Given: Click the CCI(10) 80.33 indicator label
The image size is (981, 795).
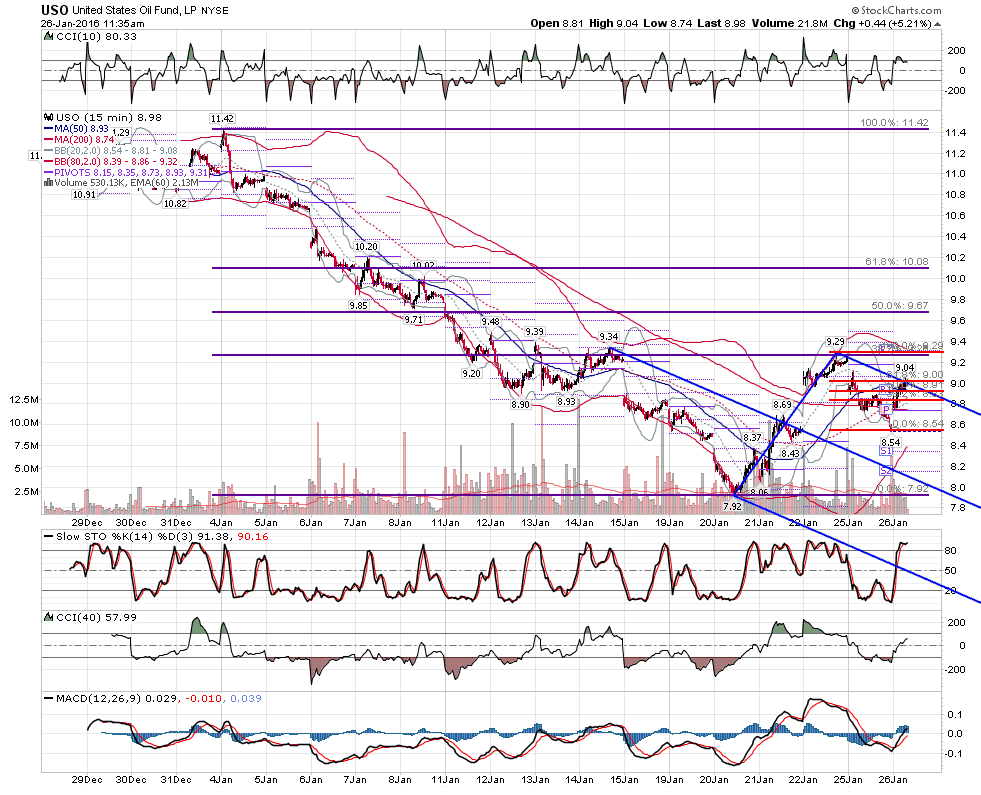Looking at the screenshot, I should click(x=96, y=36).
